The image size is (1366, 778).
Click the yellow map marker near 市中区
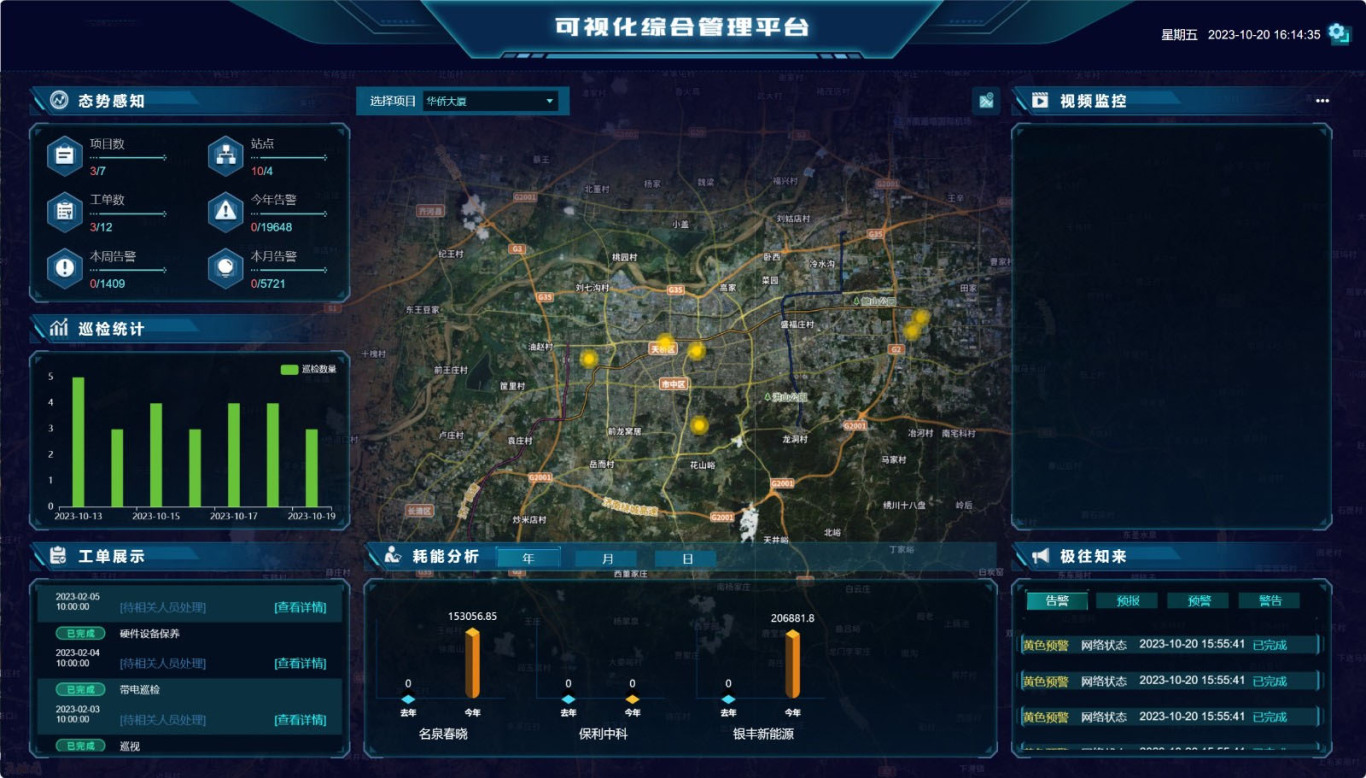[x=697, y=351]
